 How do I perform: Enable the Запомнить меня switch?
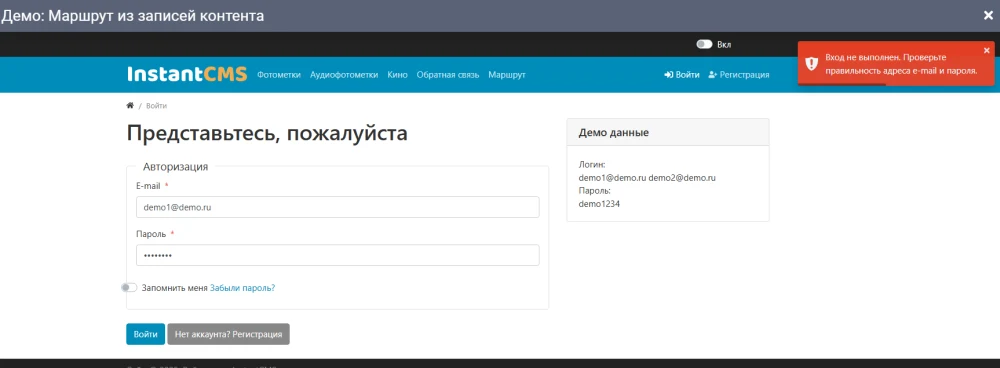(x=129, y=288)
